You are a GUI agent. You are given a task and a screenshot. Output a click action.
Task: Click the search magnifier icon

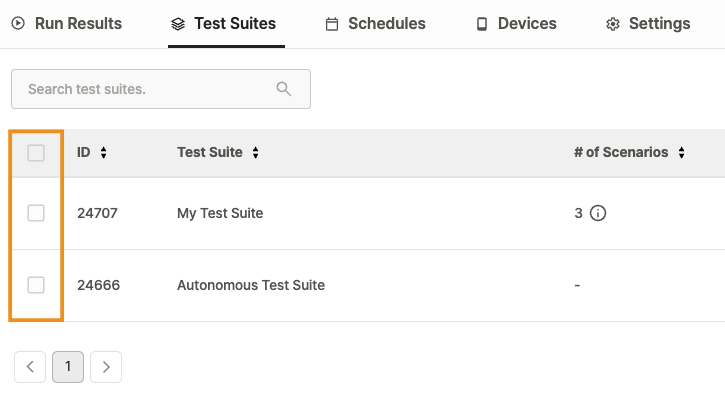(283, 89)
